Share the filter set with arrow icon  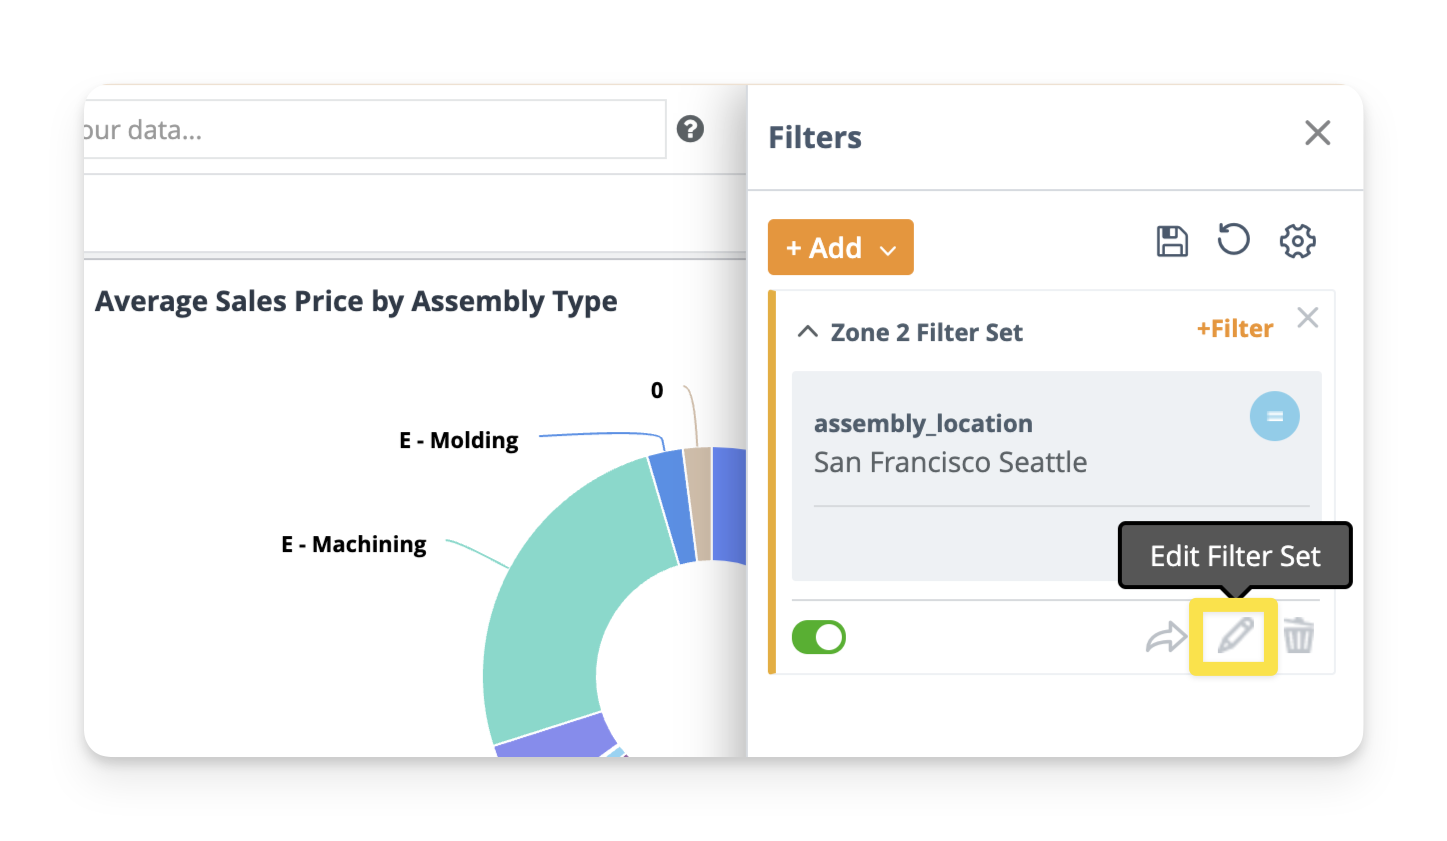coord(1165,637)
